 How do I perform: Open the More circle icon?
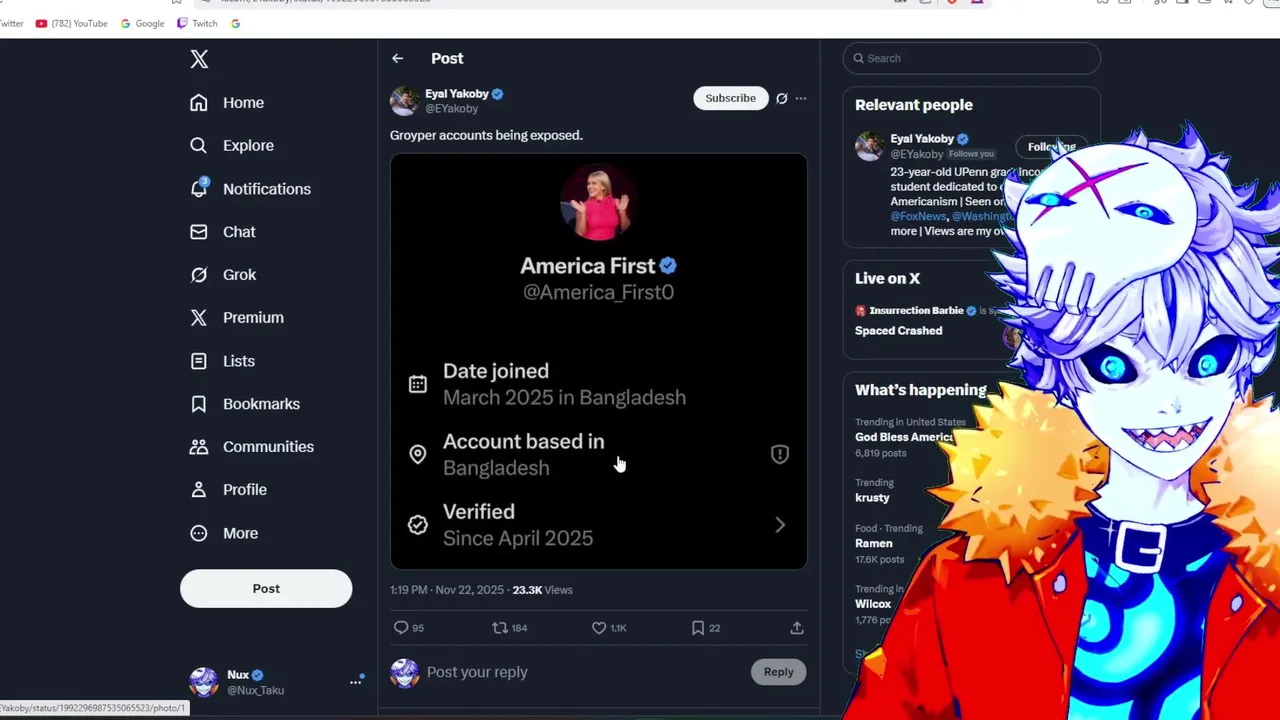tap(199, 533)
